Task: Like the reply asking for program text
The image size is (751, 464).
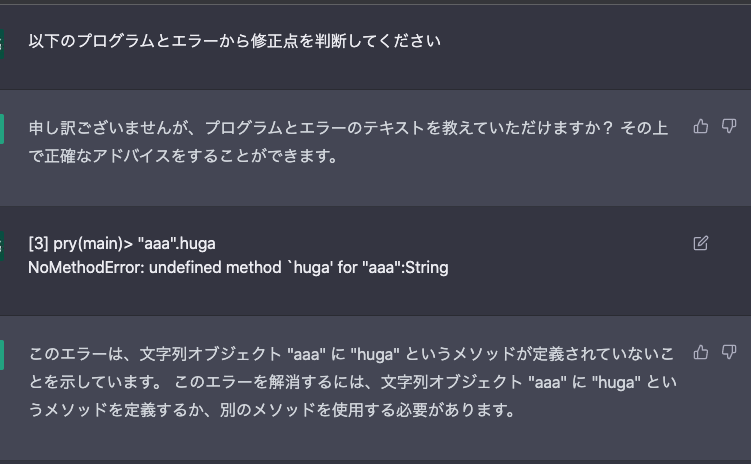Action: [701, 126]
